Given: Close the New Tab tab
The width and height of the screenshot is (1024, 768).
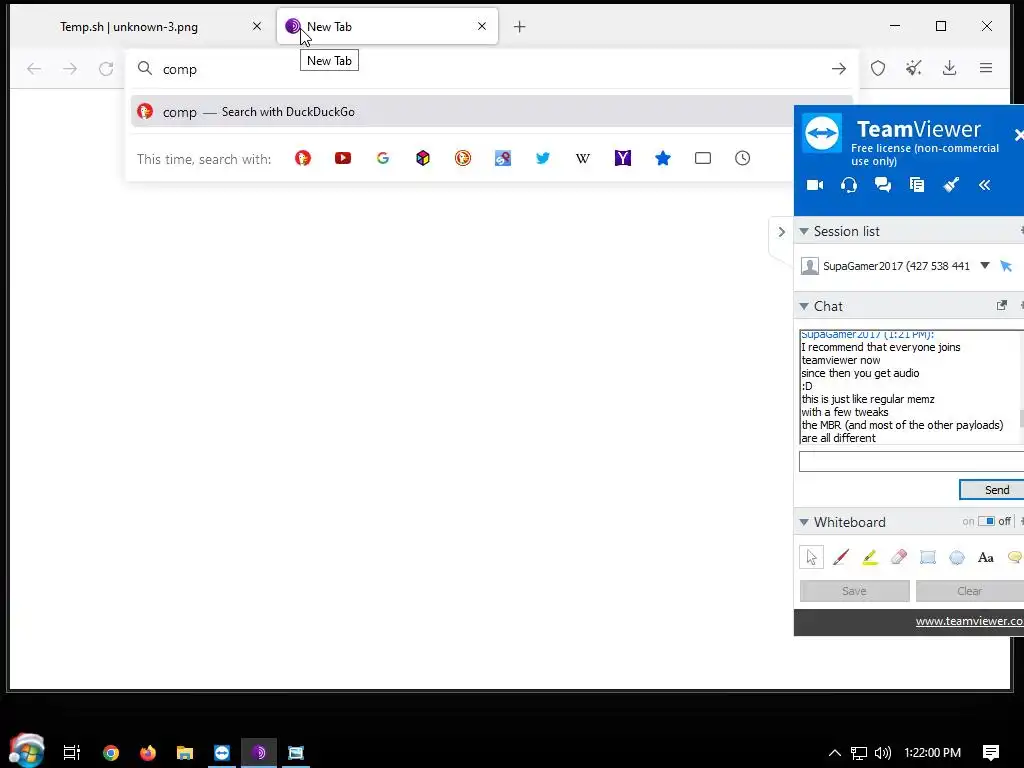Looking at the screenshot, I should (x=482, y=26).
